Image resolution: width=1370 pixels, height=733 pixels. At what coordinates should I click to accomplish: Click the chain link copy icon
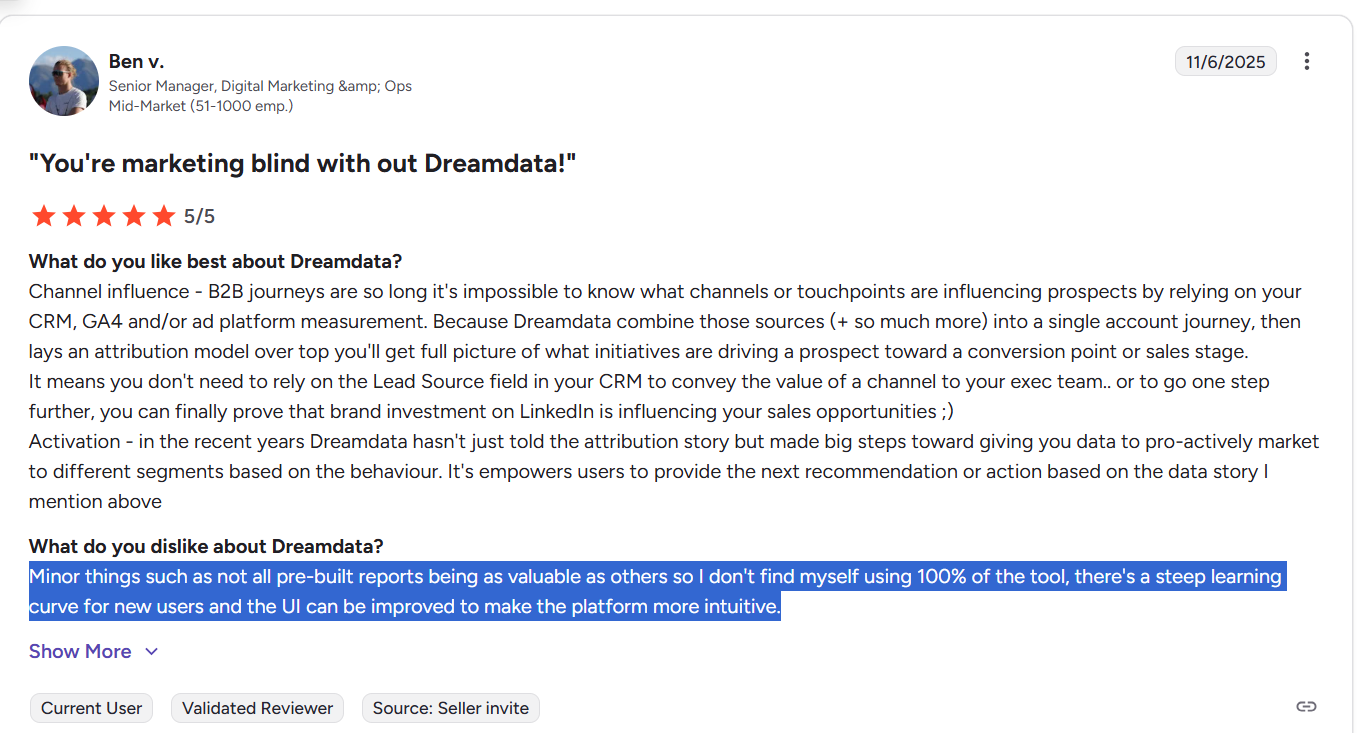pos(1307,706)
